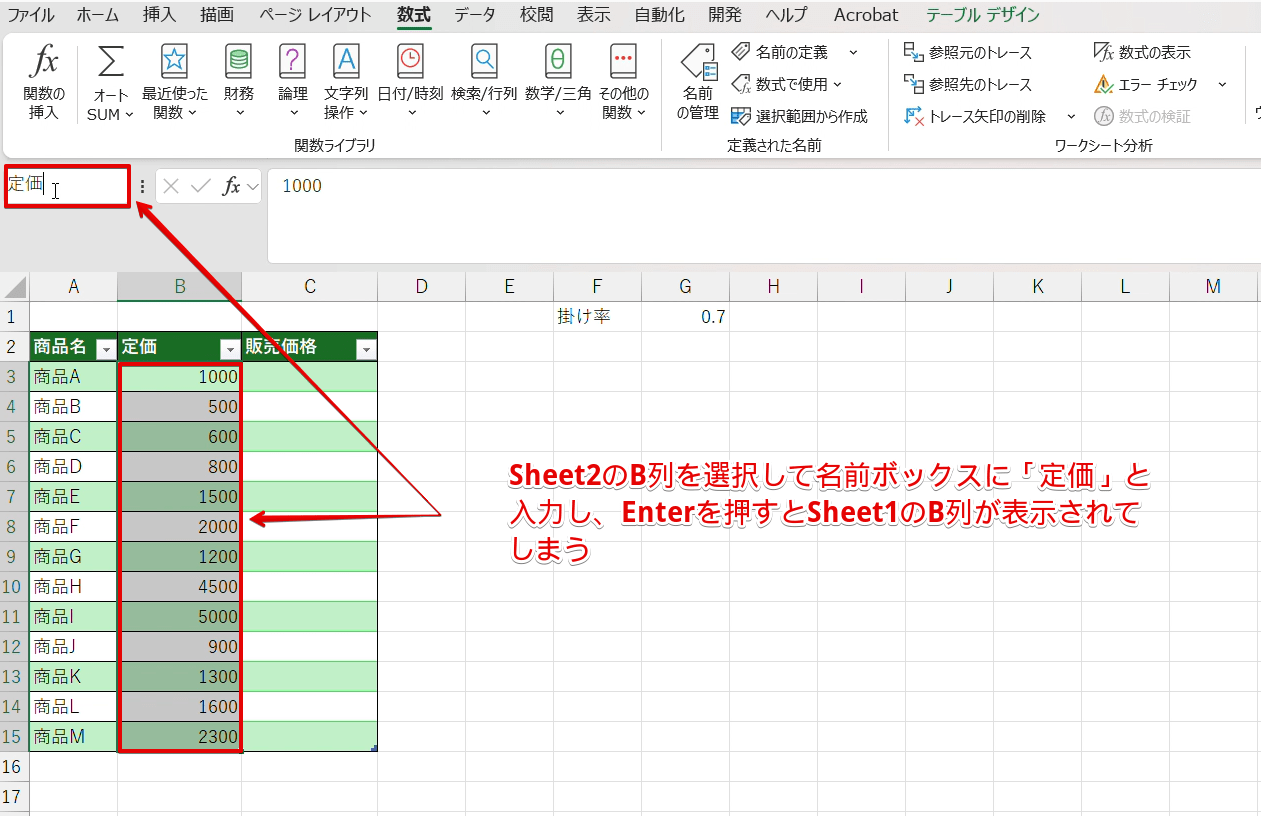Click the formula bar confirm checkmark icon
The width and height of the screenshot is (1261, 816).
201,186
